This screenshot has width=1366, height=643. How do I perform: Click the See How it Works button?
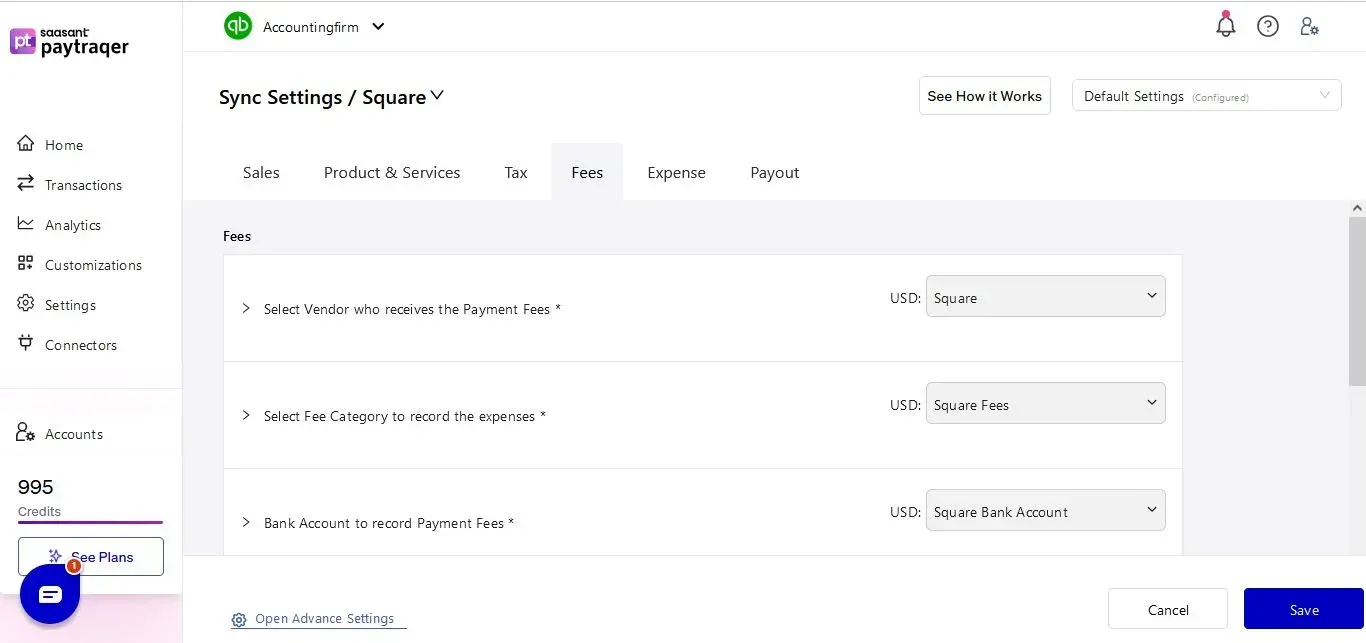tap(985, 96)
